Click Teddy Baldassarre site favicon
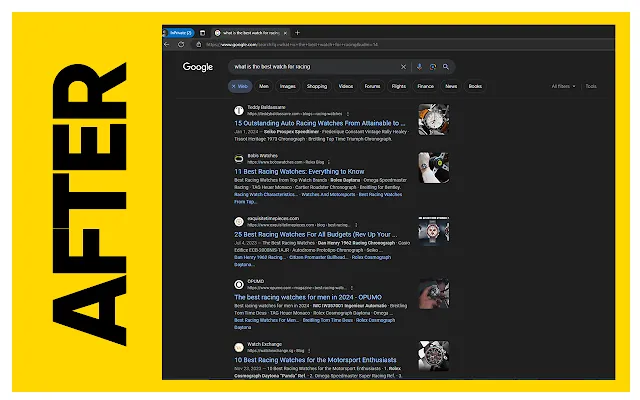 pos(239,110)
